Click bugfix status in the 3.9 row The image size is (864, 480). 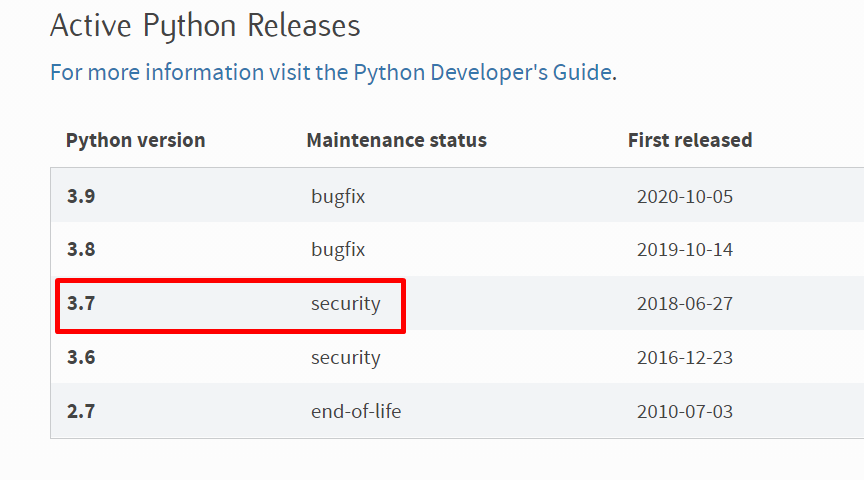pyautogui.click(x=338, y=196)
